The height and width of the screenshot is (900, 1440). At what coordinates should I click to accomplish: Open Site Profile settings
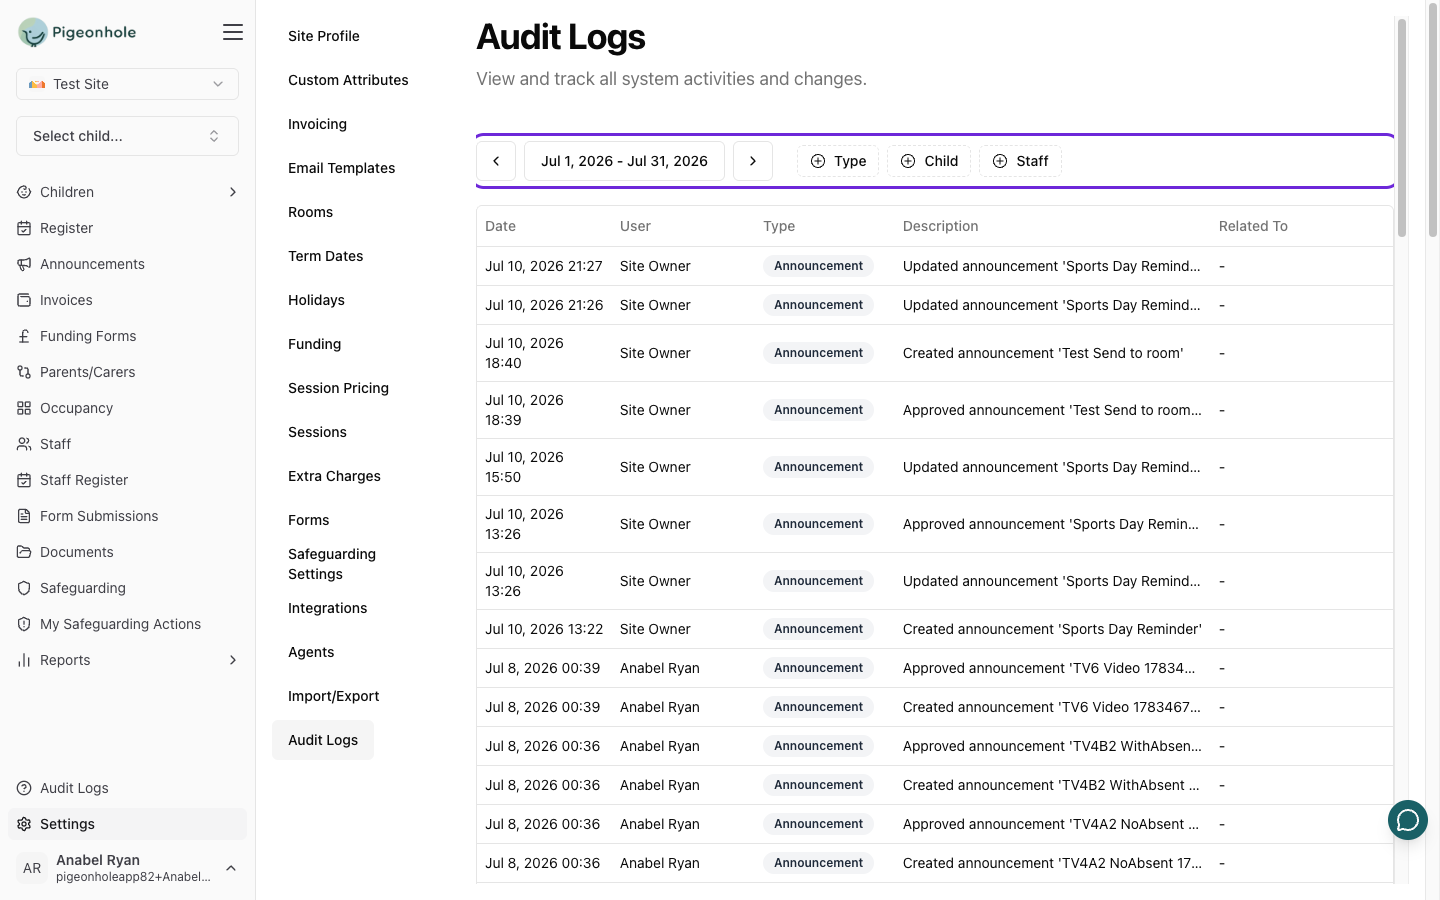point(324,36)
